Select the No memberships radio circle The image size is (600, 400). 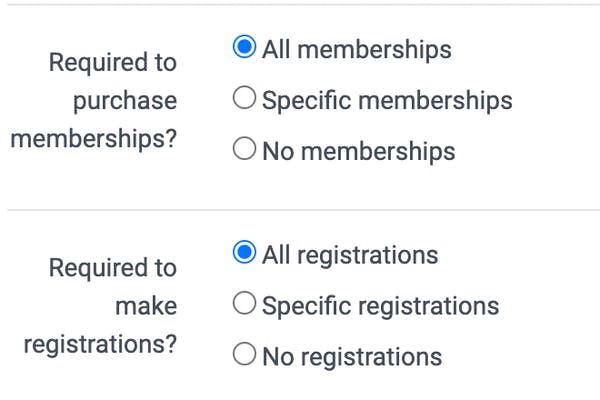pos(244,148)
